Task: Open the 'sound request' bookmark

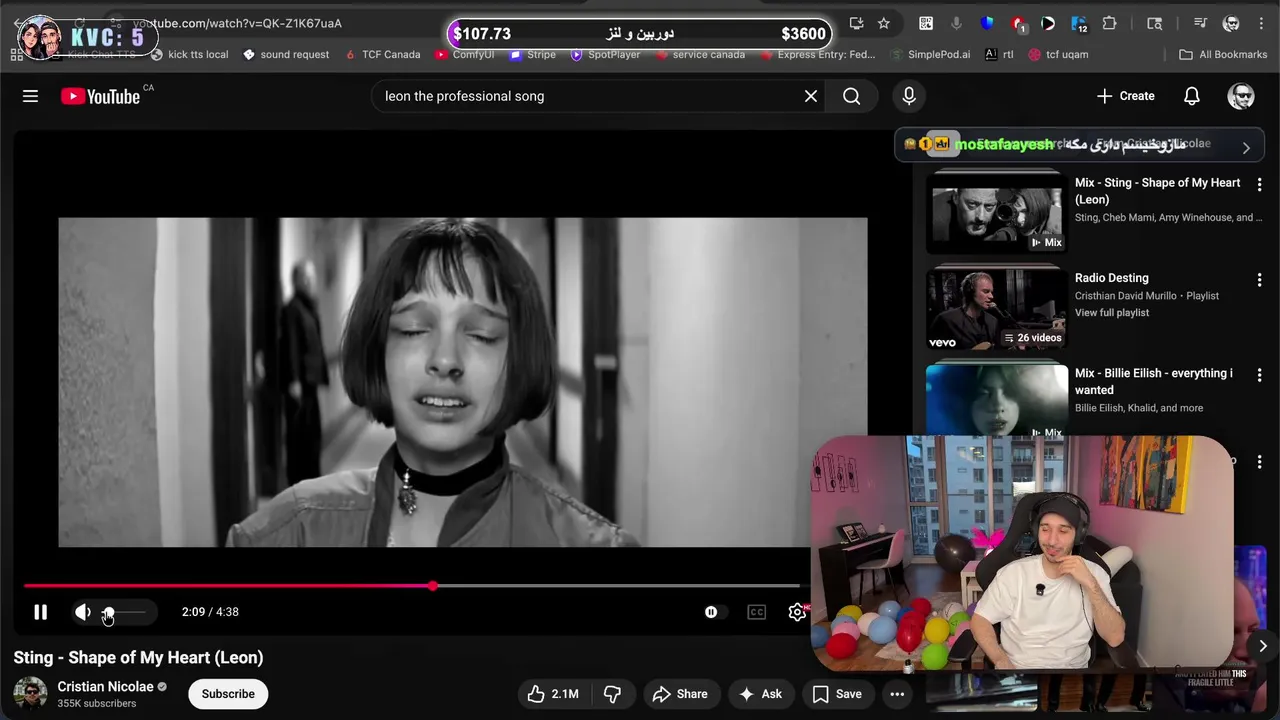Action: pos(286,54)
